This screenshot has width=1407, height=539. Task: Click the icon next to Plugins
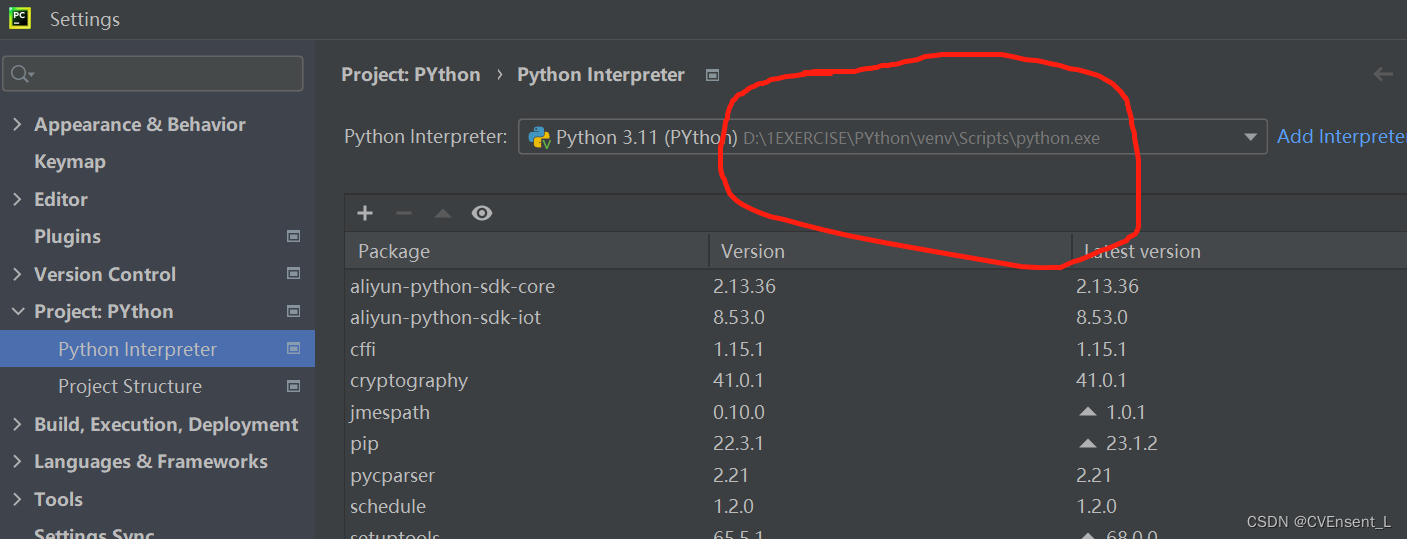coord(294,237)
